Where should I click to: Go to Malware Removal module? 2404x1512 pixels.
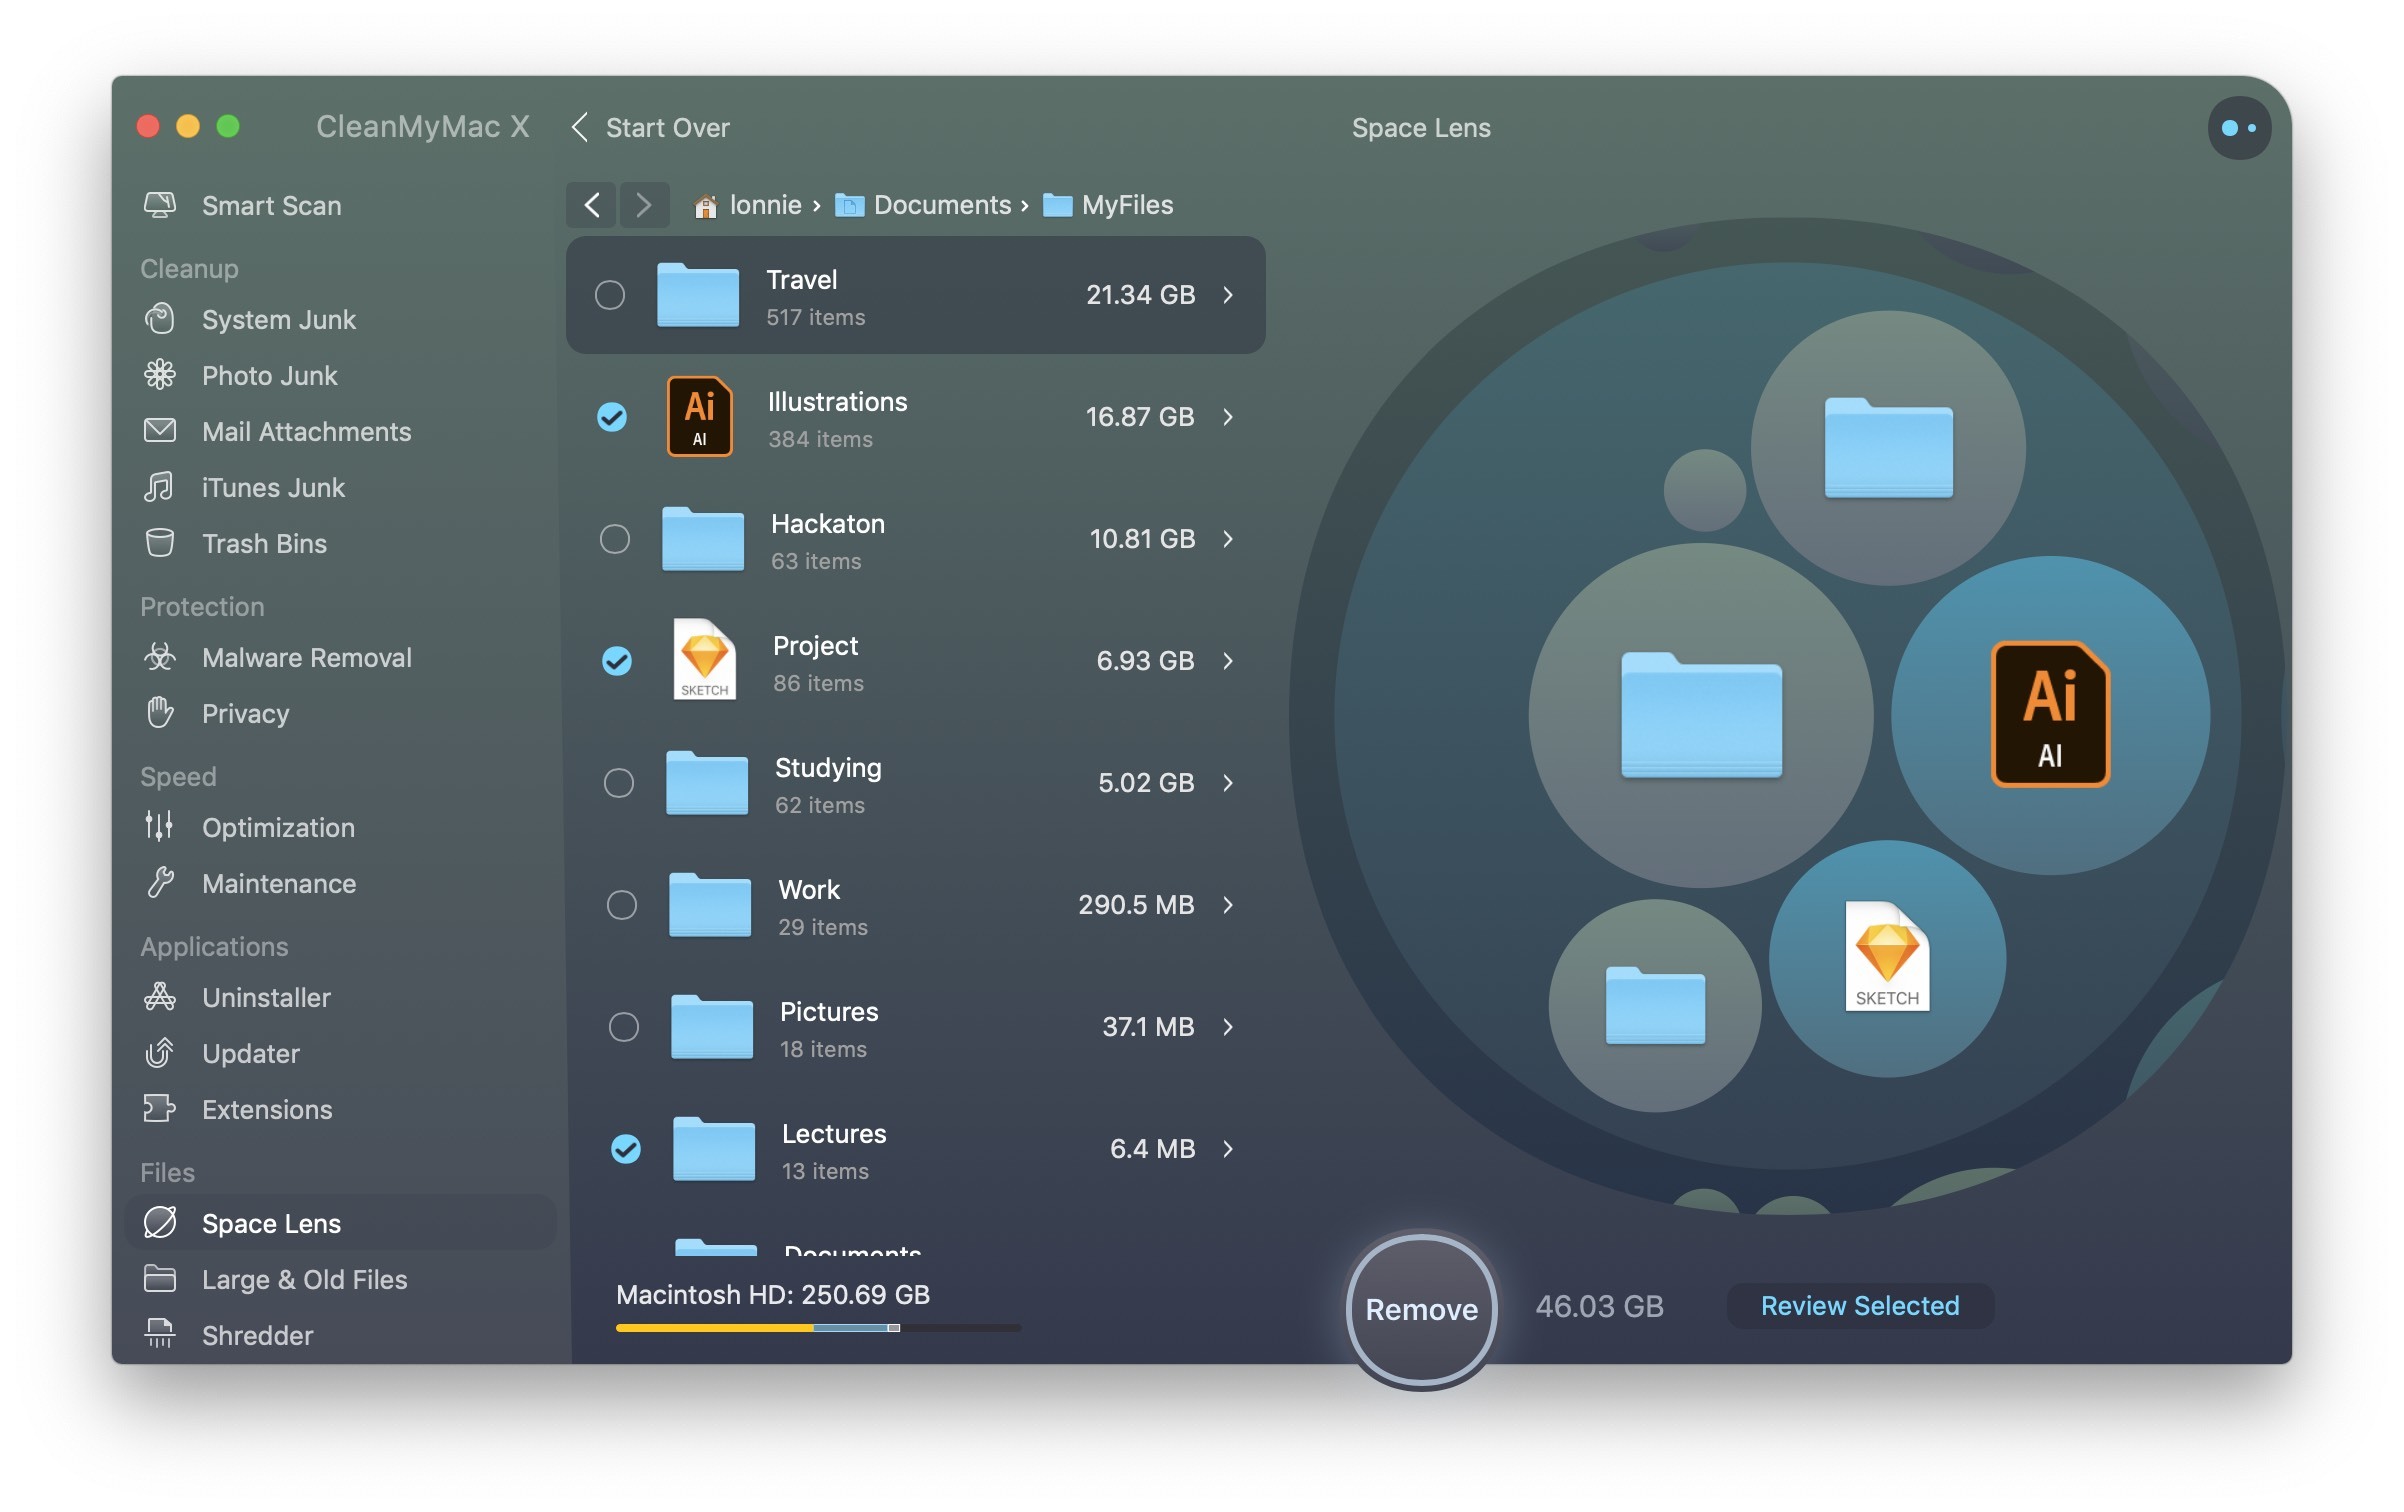click(x=340, y=657)
